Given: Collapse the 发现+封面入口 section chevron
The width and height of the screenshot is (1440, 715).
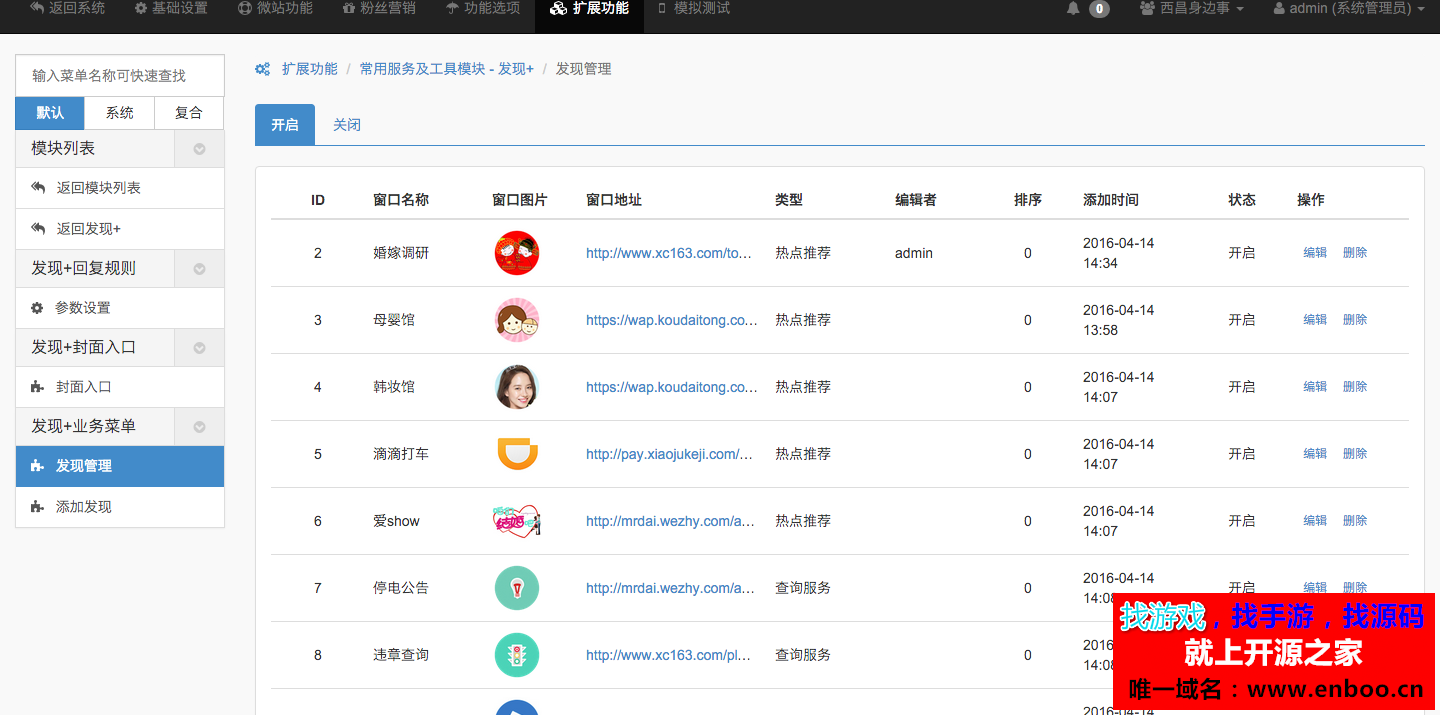Looking at the screenshot, I should (x=199, y=348).
